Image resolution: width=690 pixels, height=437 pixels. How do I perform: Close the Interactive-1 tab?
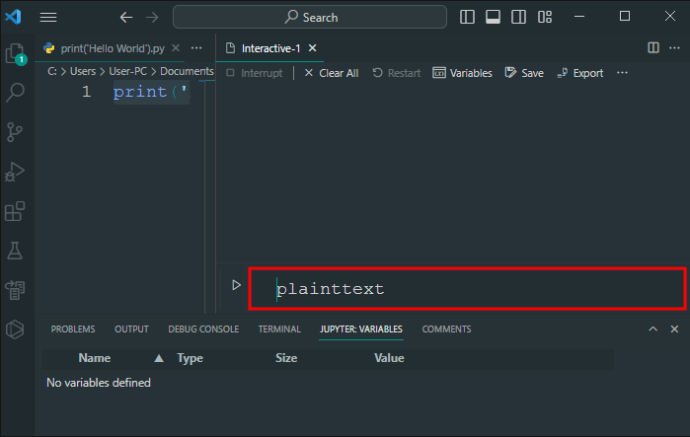point(312,48)
